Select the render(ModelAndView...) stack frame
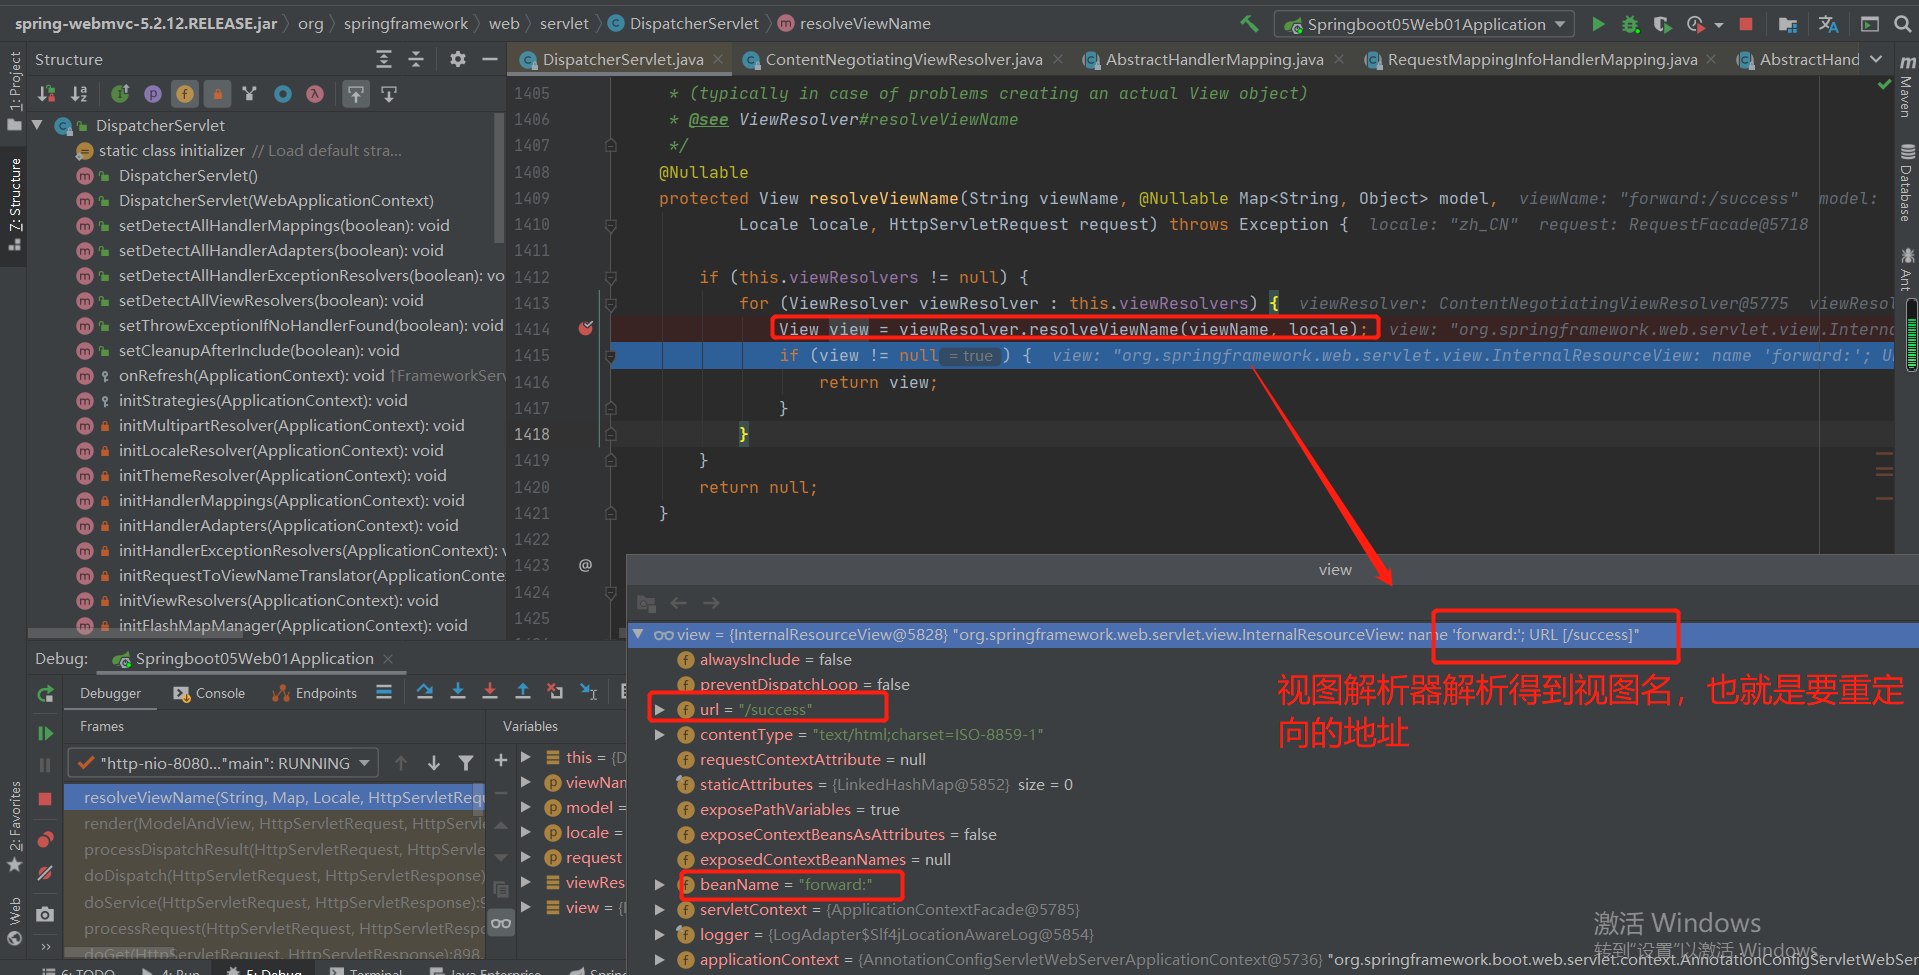1919x975 pixels. (x=275, y=823)
